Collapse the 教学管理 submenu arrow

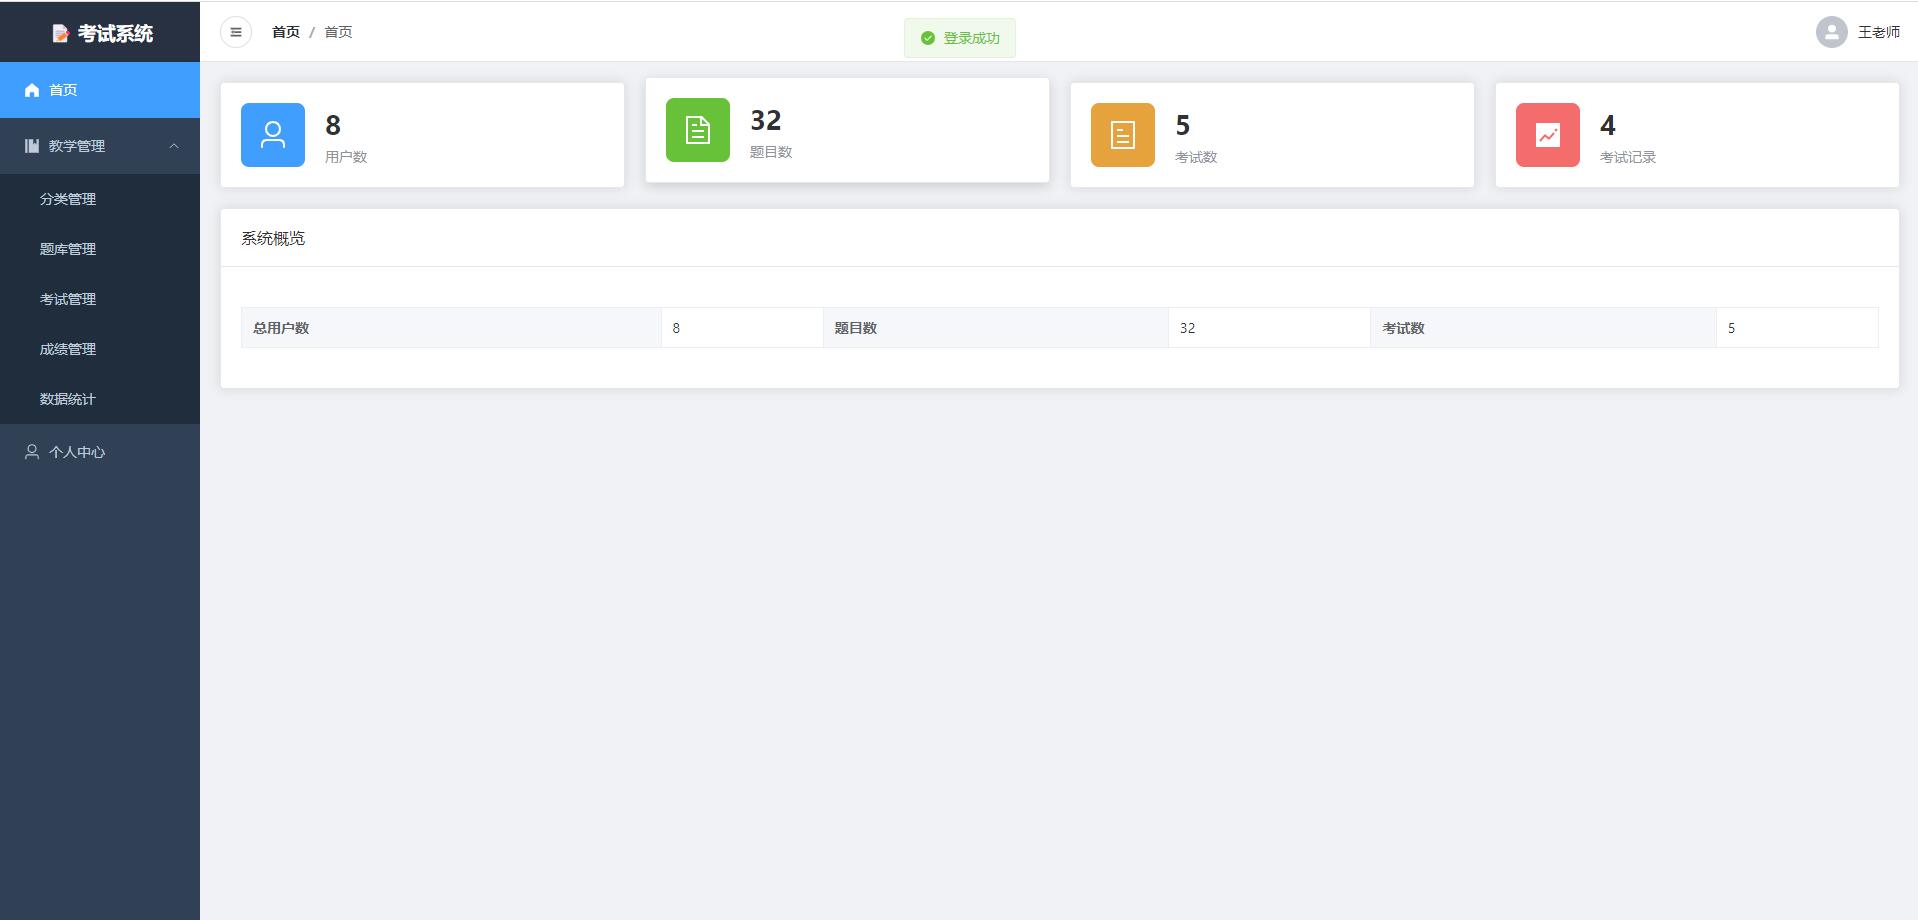174,146
